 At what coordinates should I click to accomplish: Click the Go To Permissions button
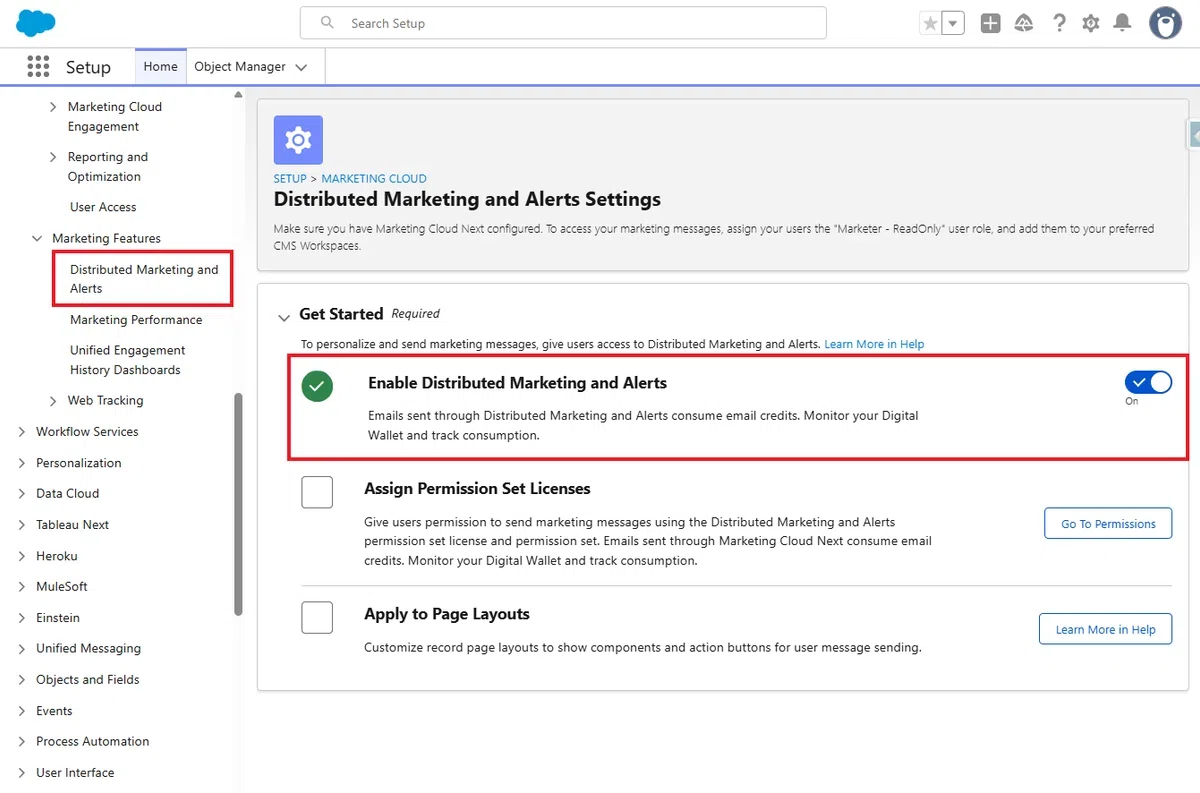click(x=1108, y=524)
